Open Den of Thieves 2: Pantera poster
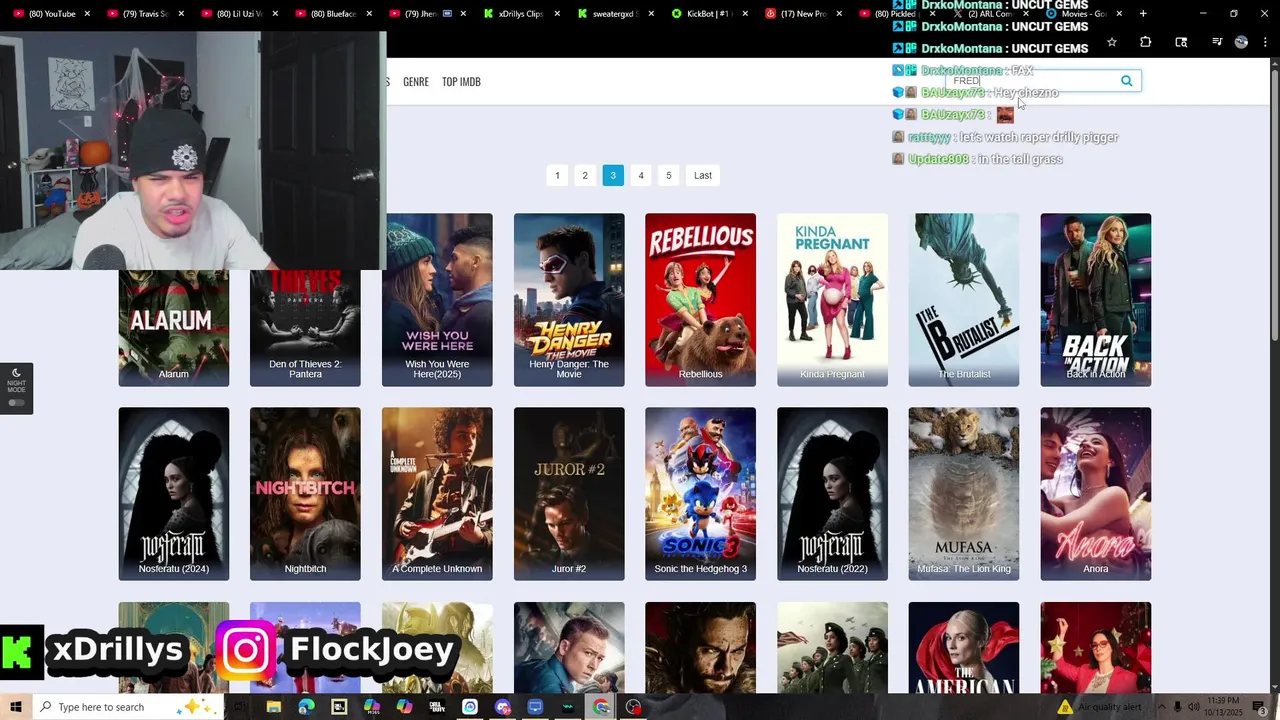1280x720 pixels. coord(305,328)
